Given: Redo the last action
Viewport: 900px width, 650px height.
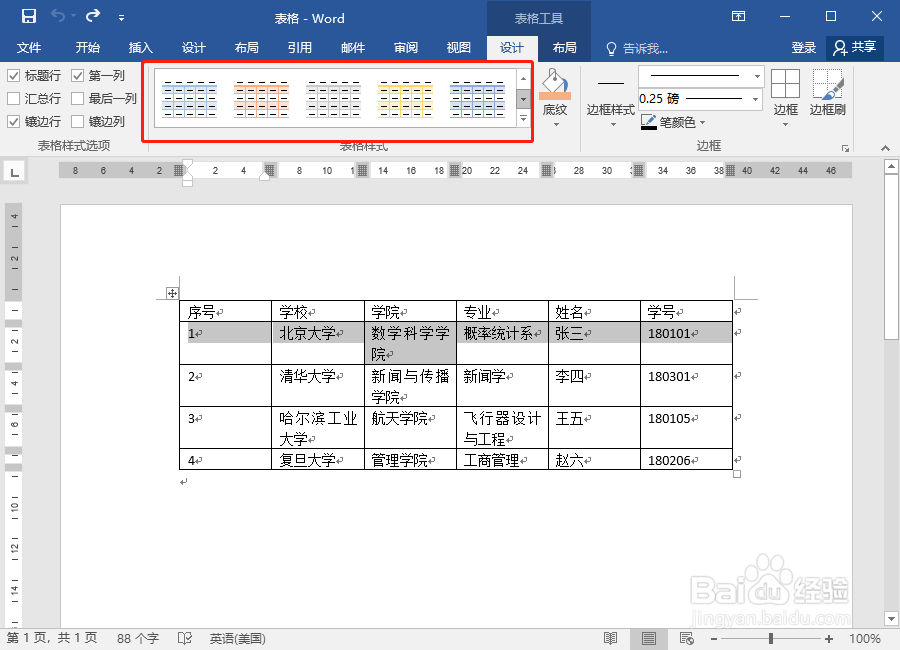Looking at the screenshot, I should 93,16.
